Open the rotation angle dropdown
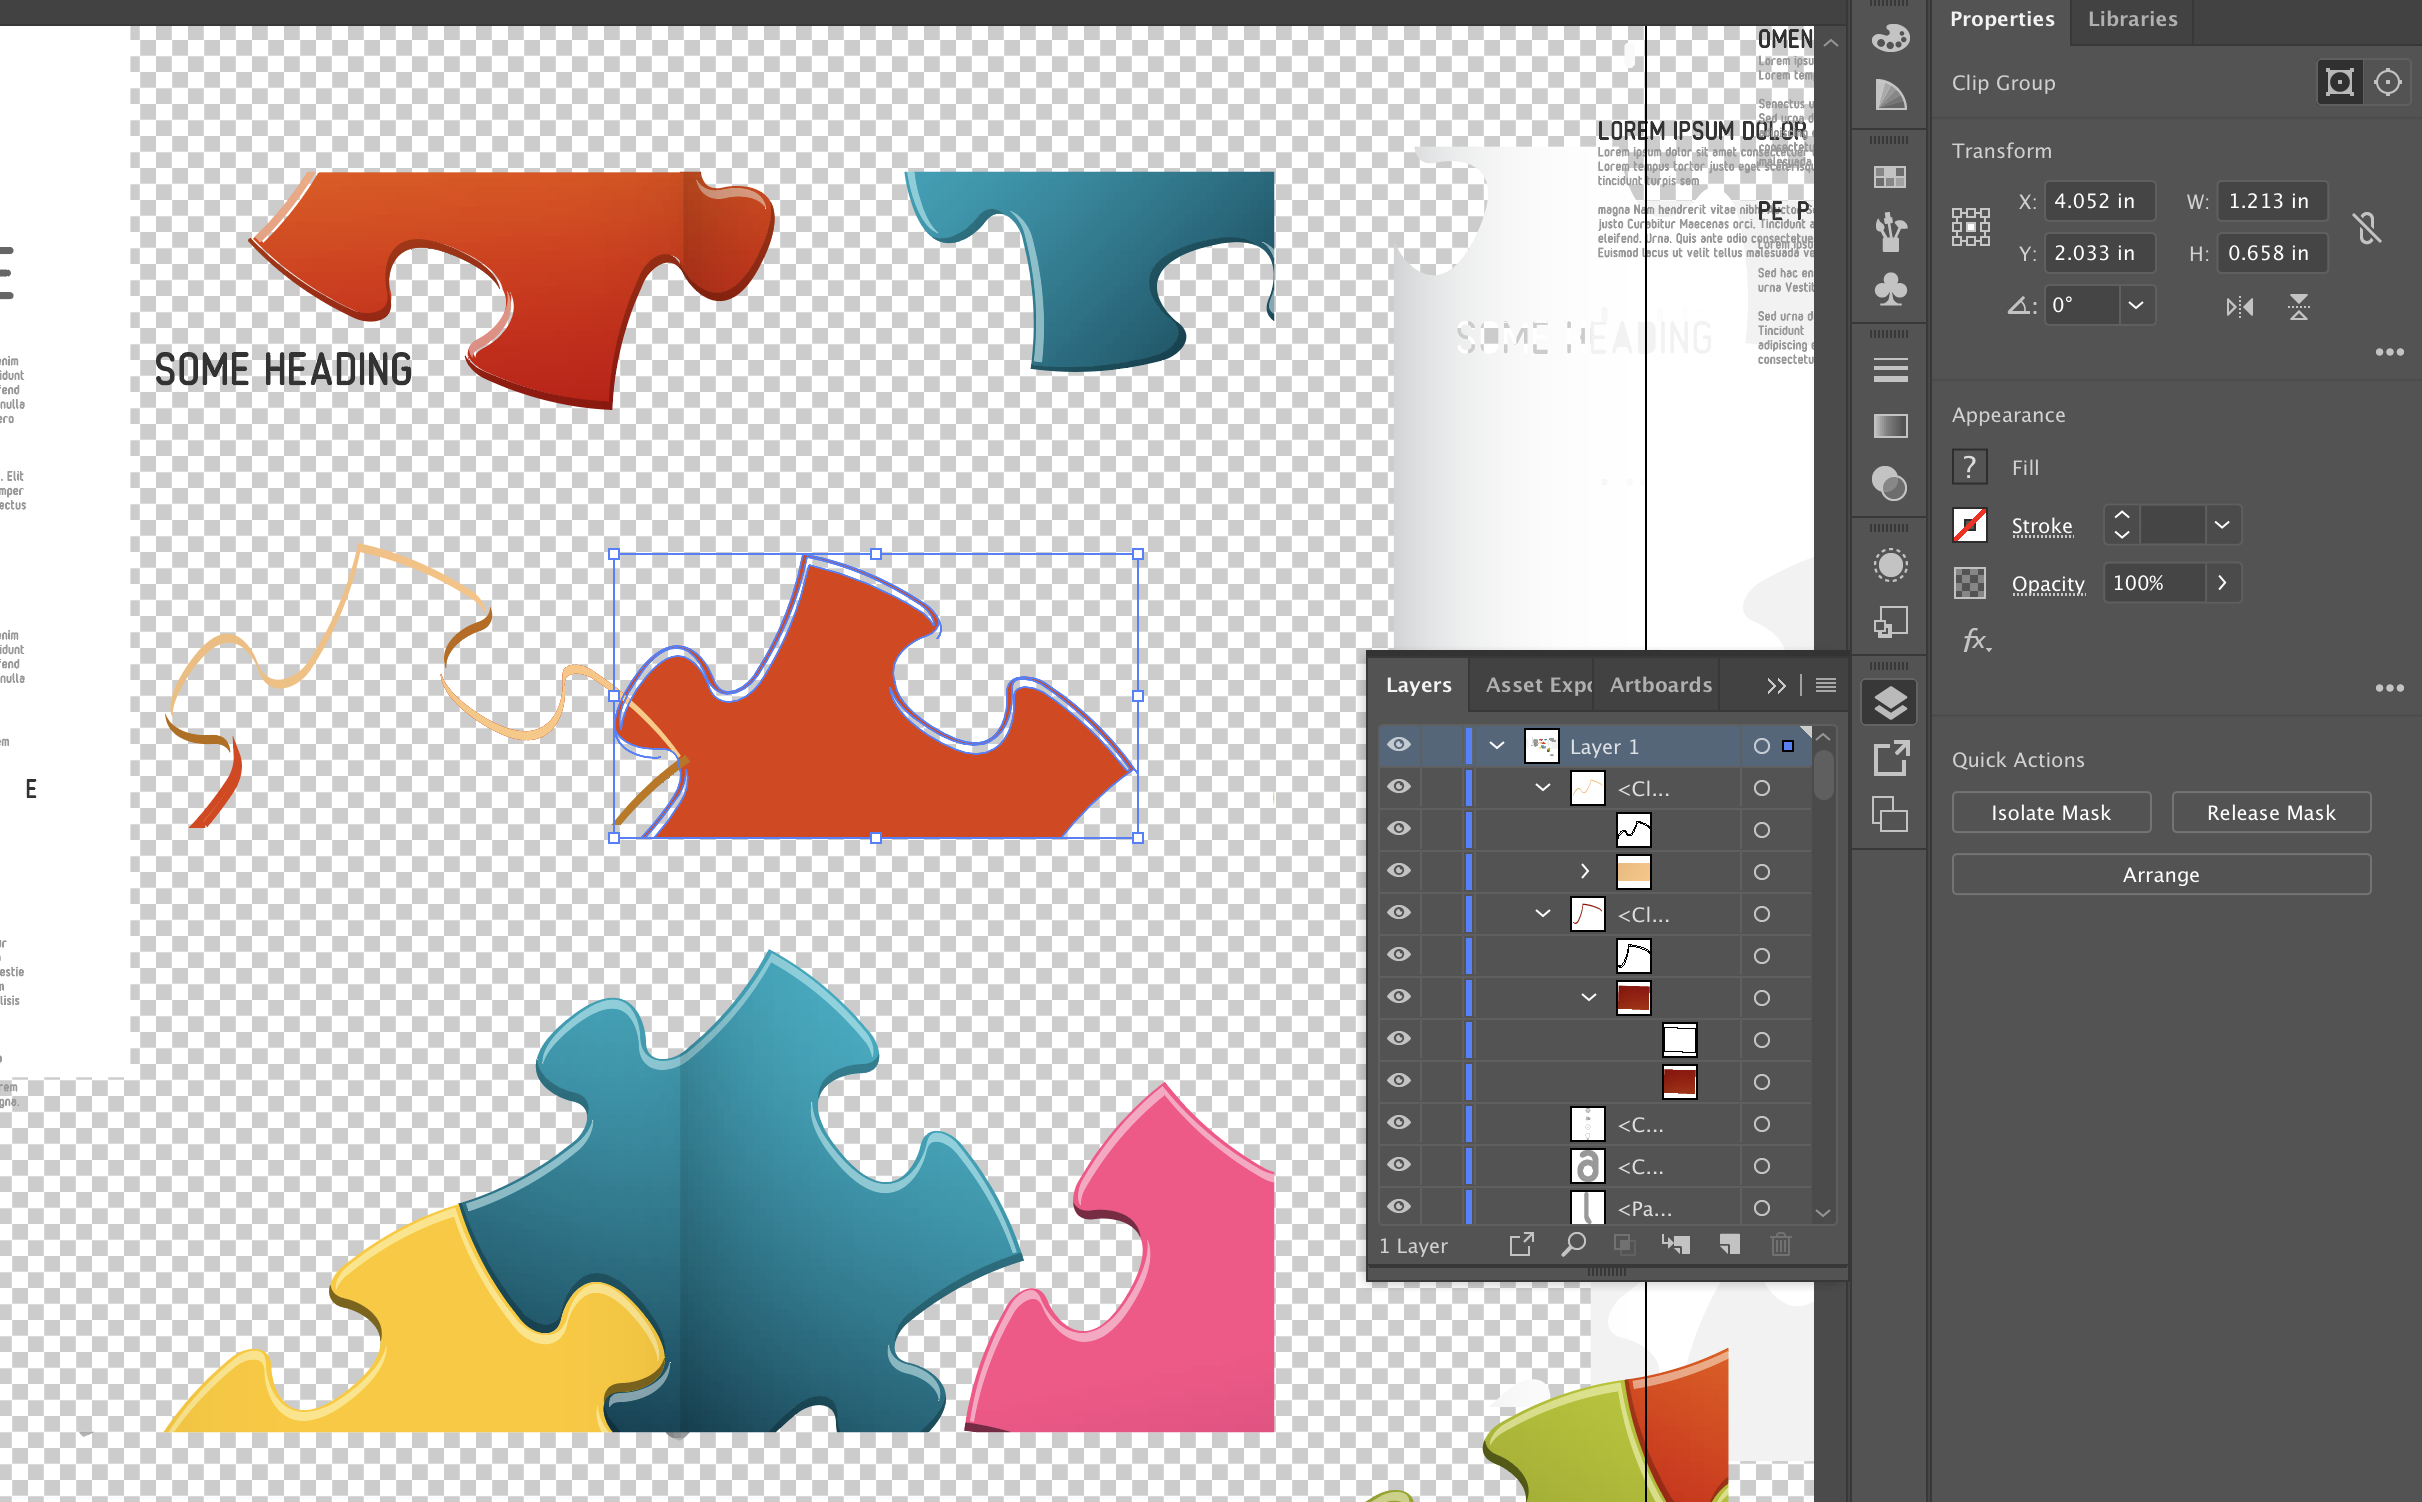The width and height of the screenshot is (2422, 1502). coord(2137,305)
